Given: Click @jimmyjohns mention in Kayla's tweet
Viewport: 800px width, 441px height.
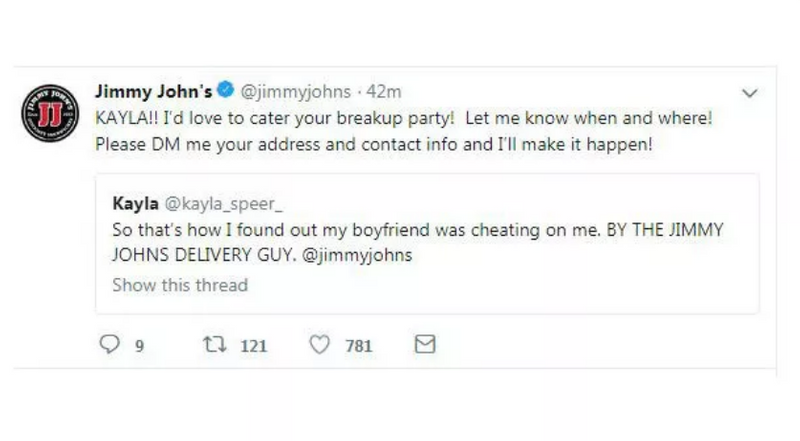Looking at the screenshot, I should coord(357,255).
